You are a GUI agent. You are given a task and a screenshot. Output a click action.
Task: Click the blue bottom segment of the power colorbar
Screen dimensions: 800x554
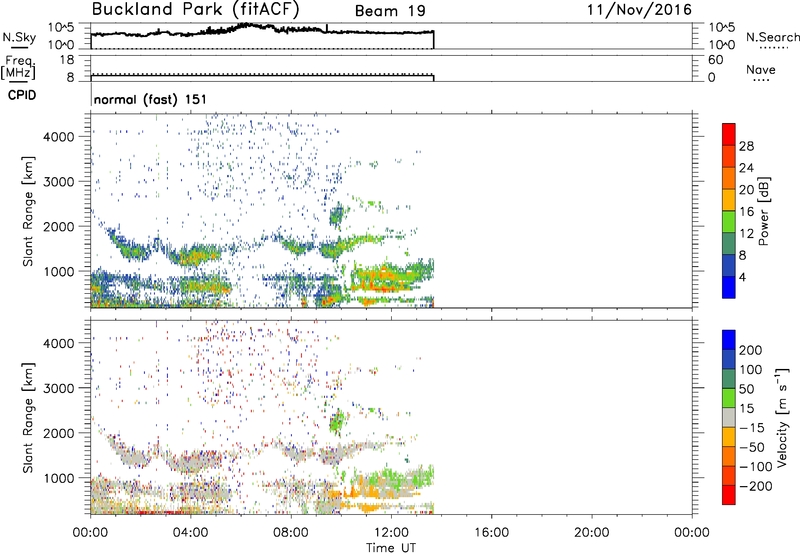coord(729,287)
